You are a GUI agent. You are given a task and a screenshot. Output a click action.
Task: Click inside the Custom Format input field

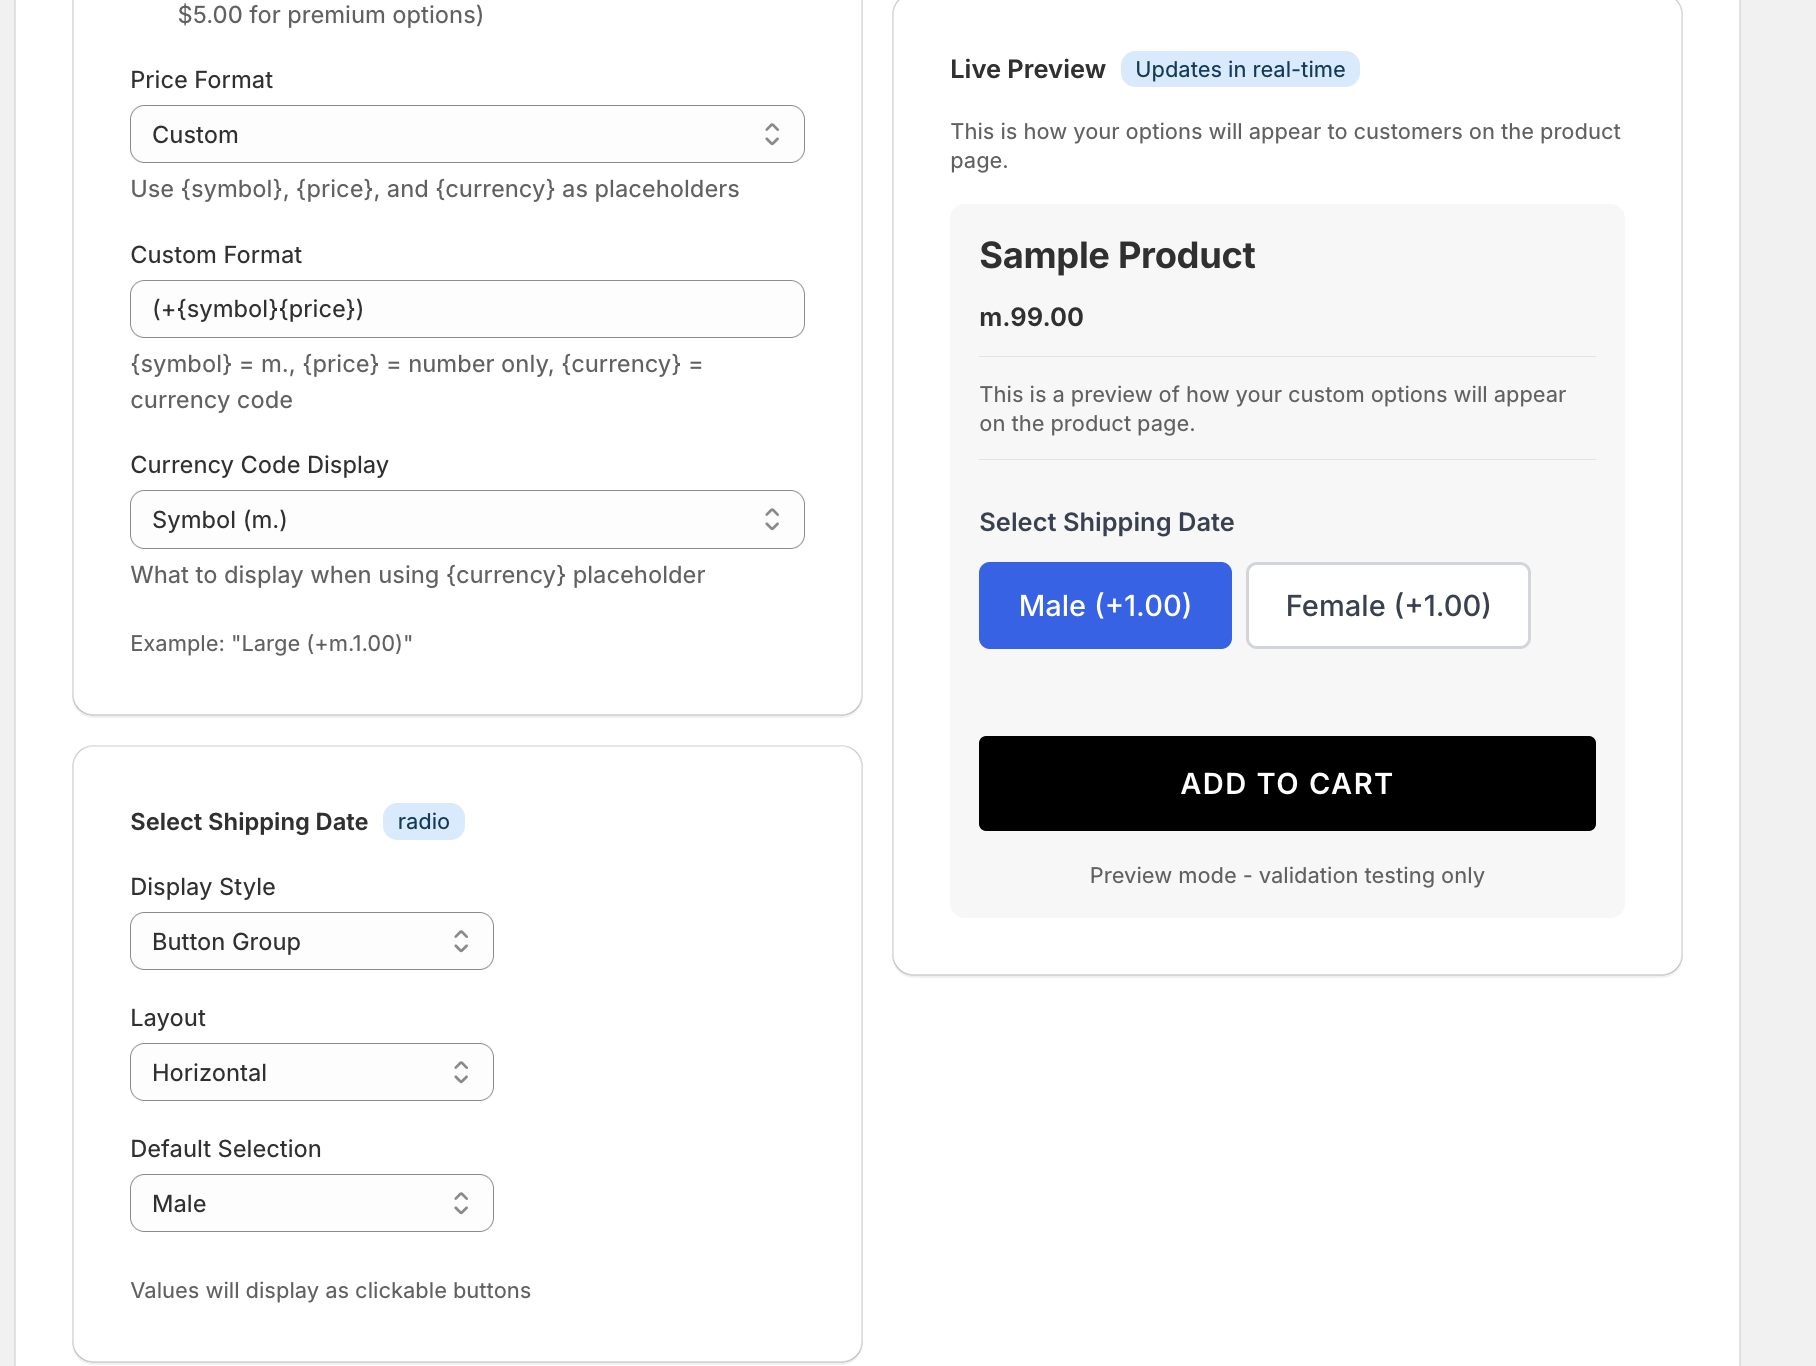click(x=400, y=309)
